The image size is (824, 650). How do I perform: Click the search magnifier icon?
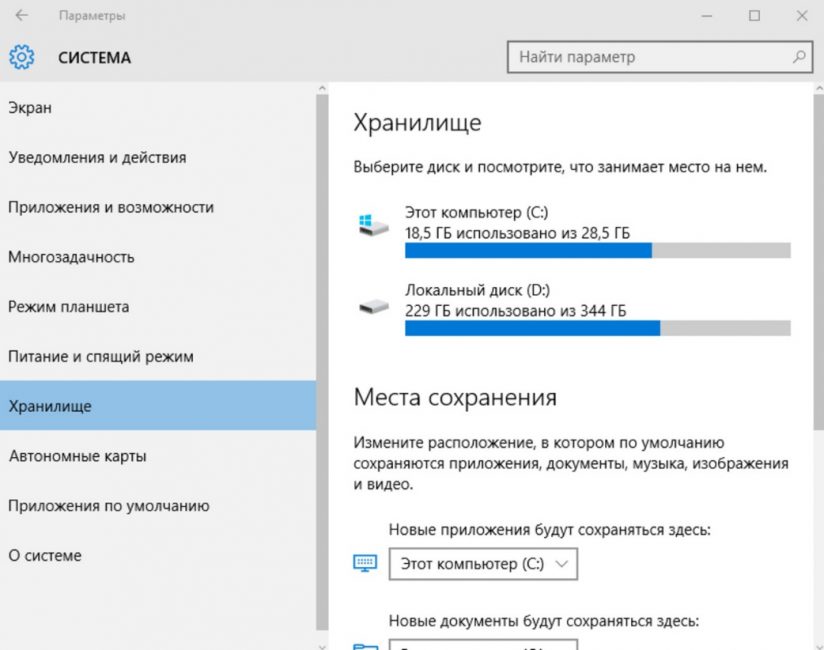pyautogui.click(x=799, y=56)
